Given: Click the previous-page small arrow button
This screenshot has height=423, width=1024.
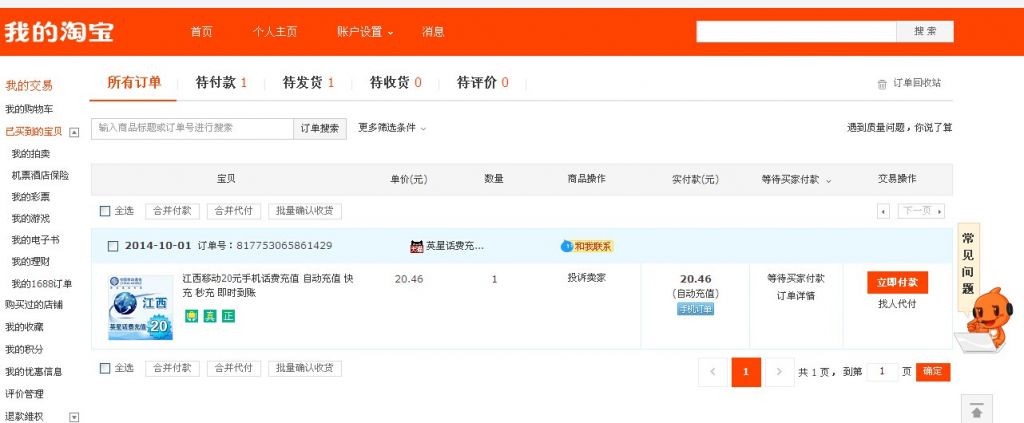Looking at the screenshot, I should (x=883, y=211).
